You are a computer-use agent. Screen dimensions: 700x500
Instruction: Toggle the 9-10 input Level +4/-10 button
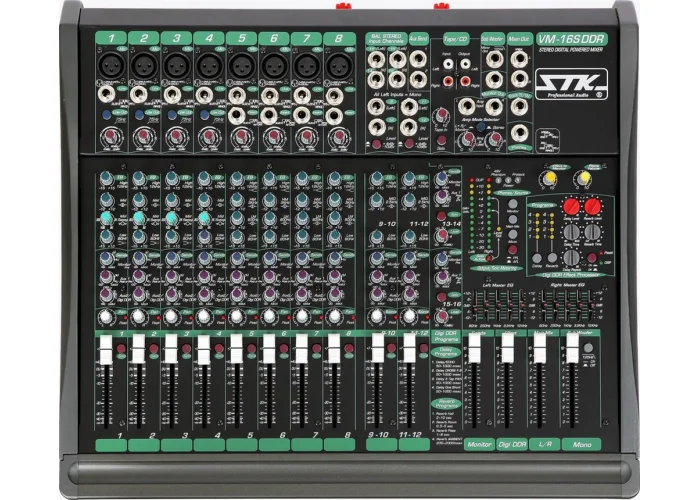point(376,144)
